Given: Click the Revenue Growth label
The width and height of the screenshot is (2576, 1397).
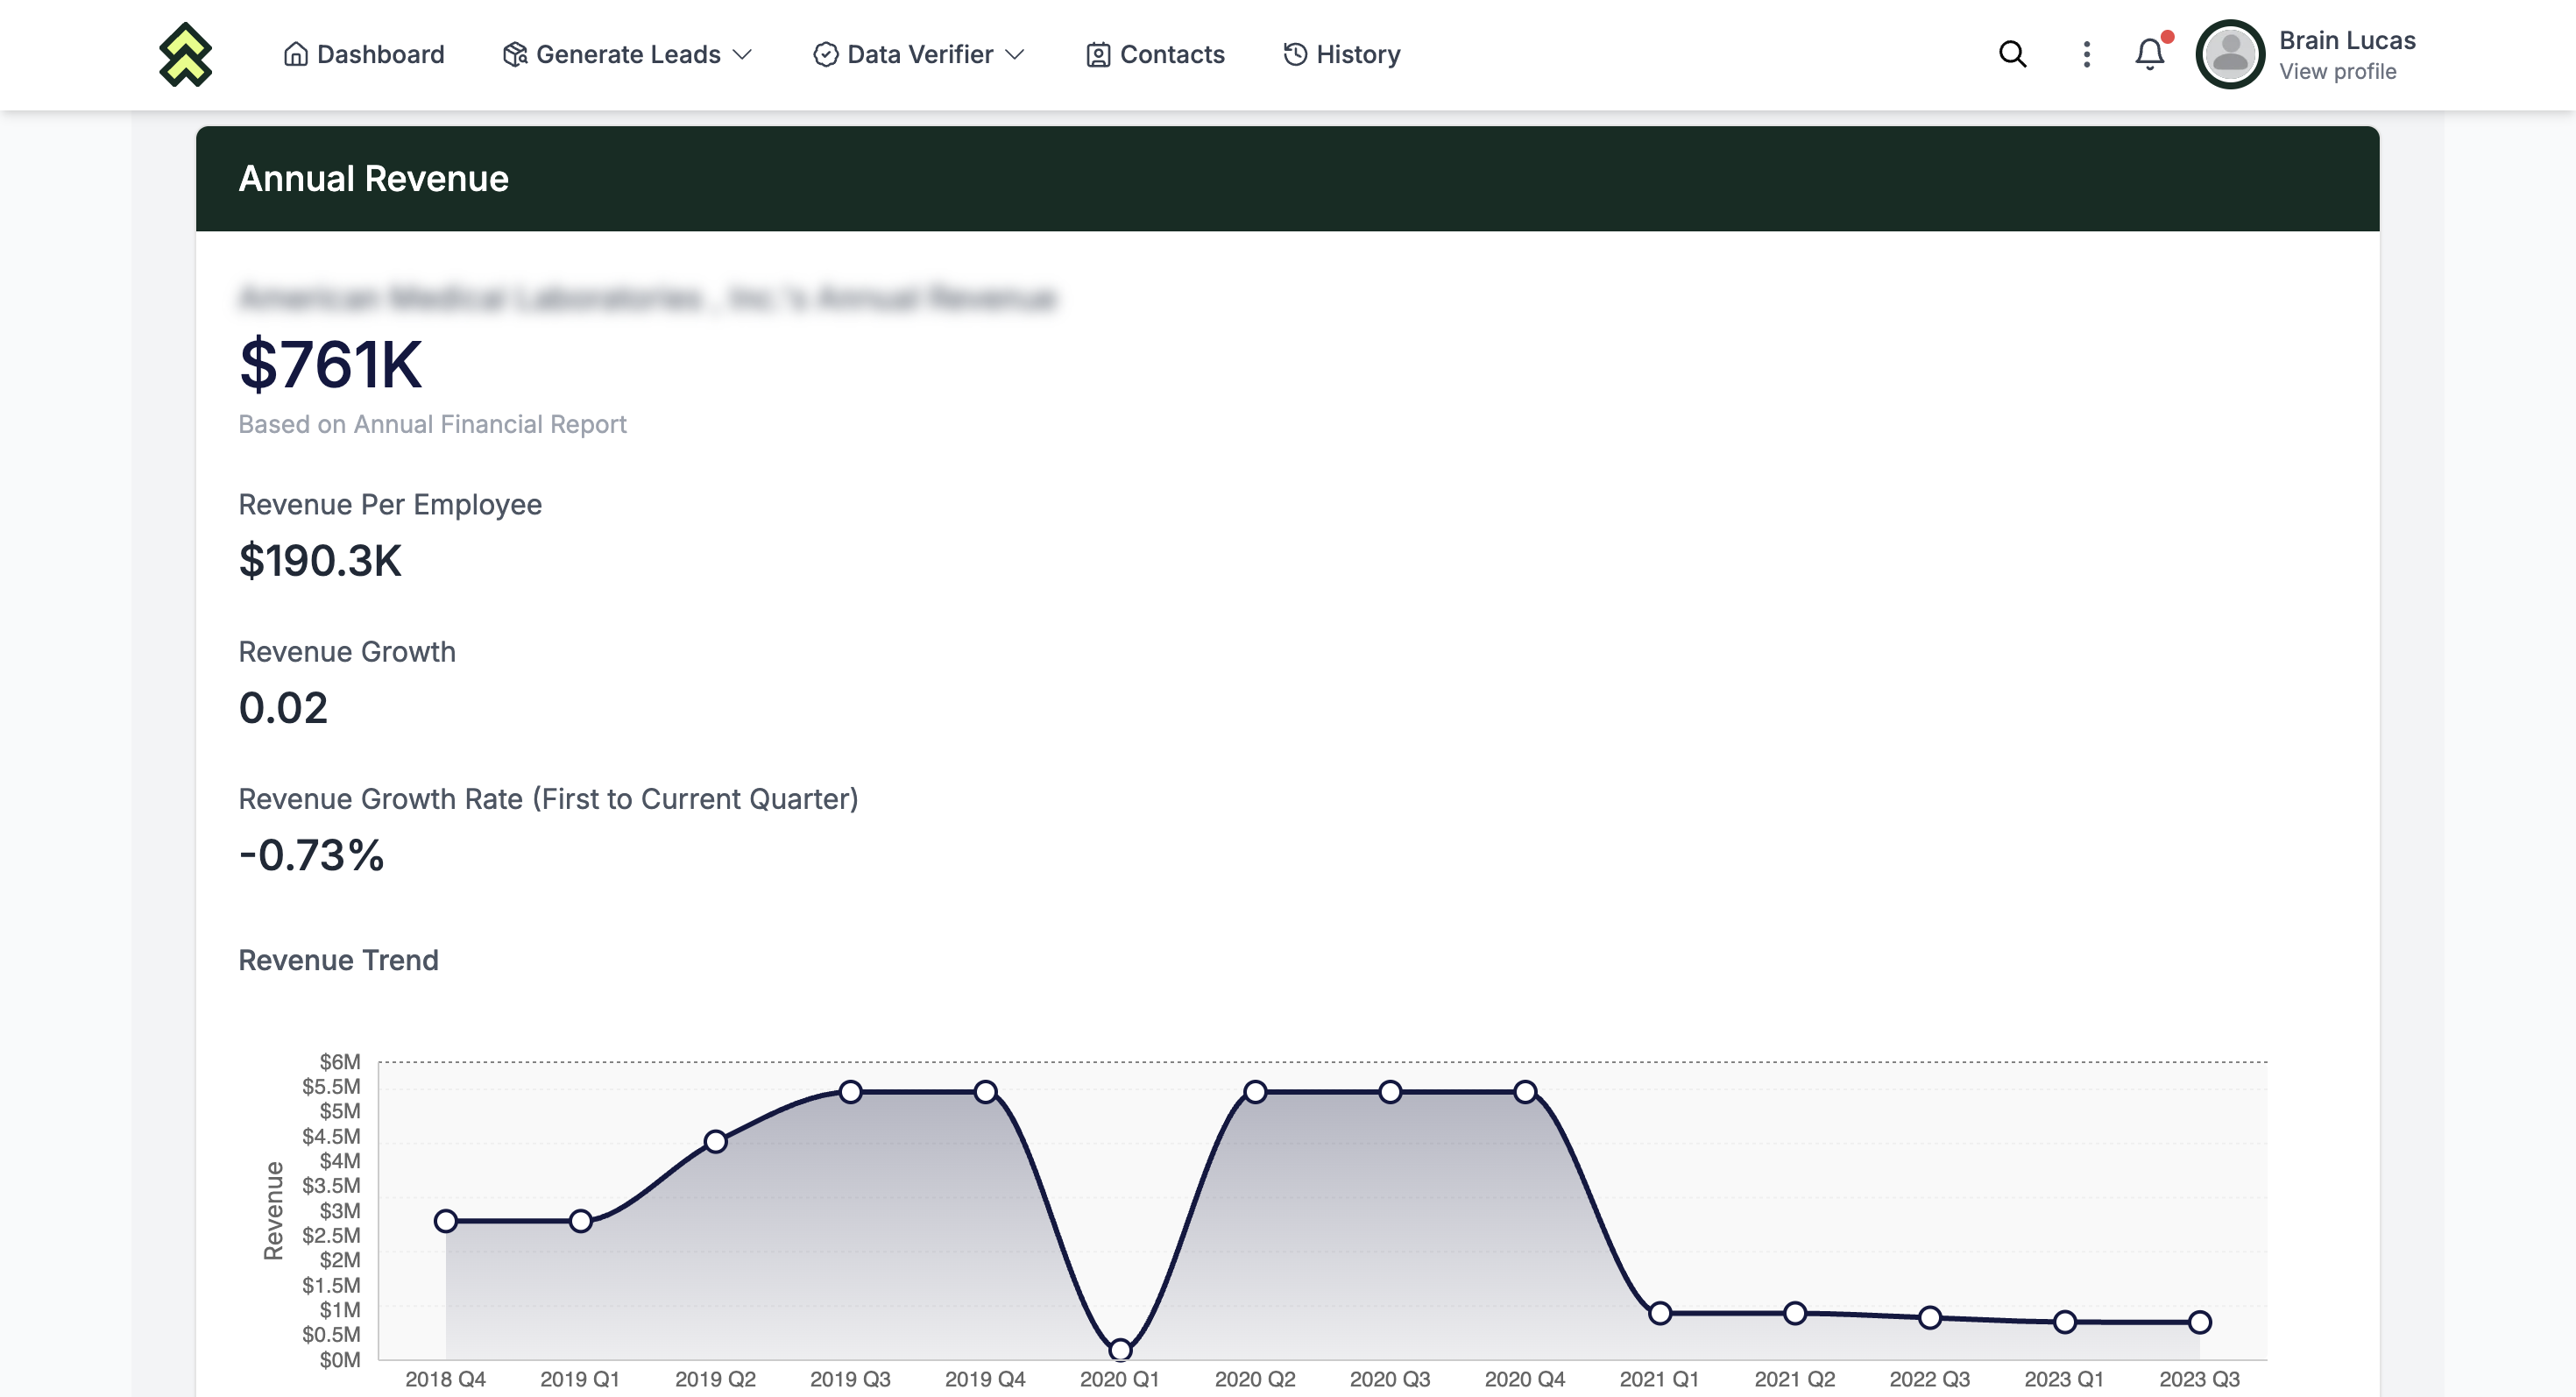Looking at the screenshot, I should pyautogui.click(x=347, y=651).
